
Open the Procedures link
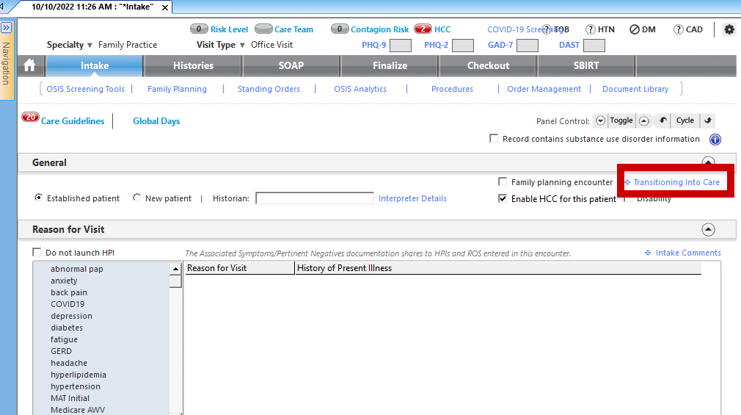pyautogui.click(x=452, y=89)
